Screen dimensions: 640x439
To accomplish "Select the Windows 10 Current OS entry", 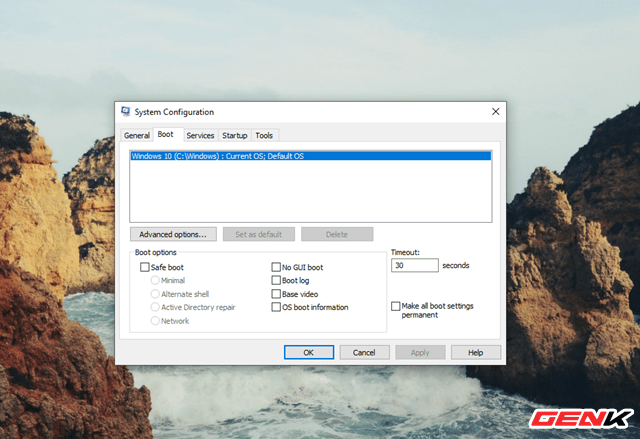I will tap(311, 156).
